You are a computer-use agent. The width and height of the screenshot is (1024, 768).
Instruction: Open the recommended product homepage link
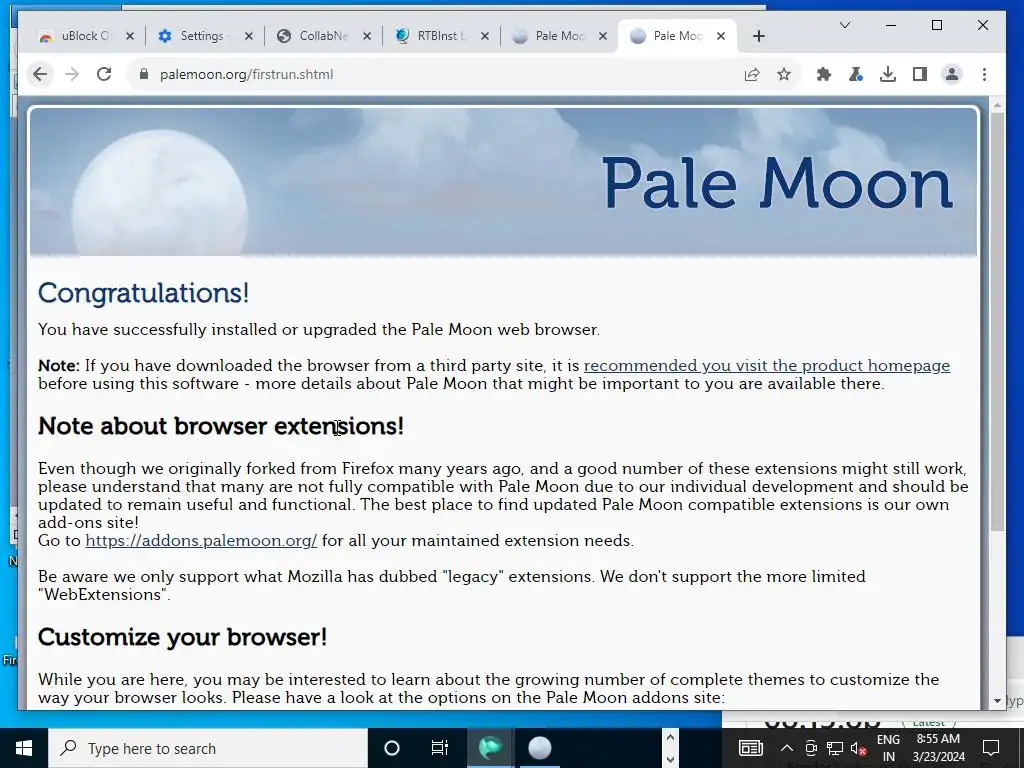pos(767,366)
